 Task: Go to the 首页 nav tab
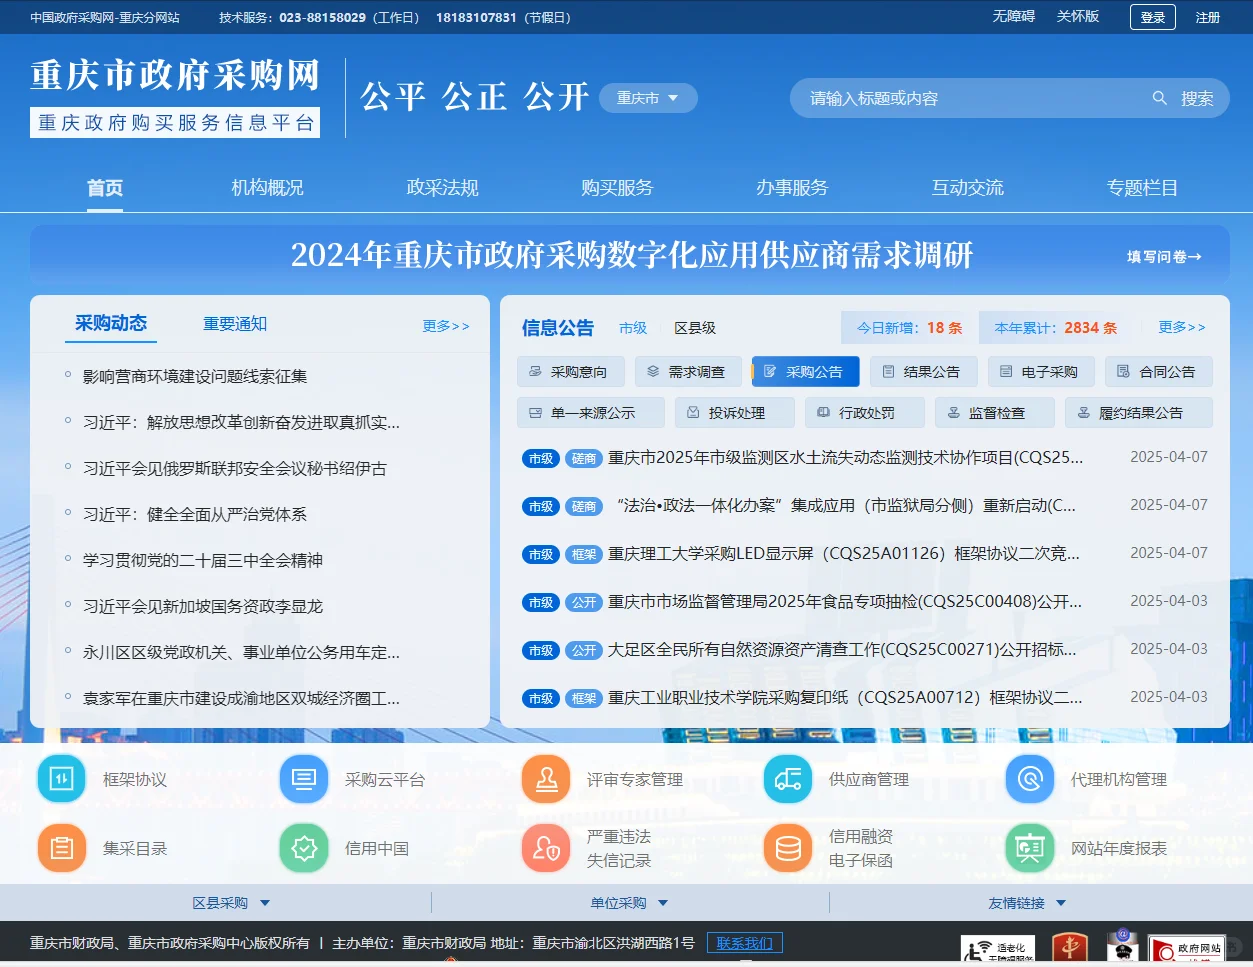[x=105, y=188]
